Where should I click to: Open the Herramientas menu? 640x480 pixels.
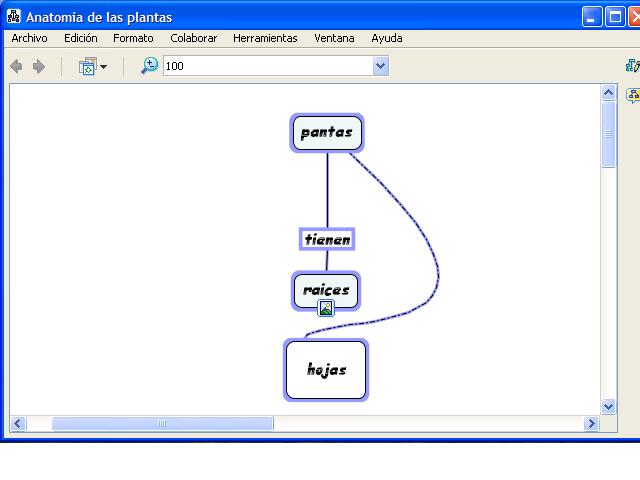point(265,38)
